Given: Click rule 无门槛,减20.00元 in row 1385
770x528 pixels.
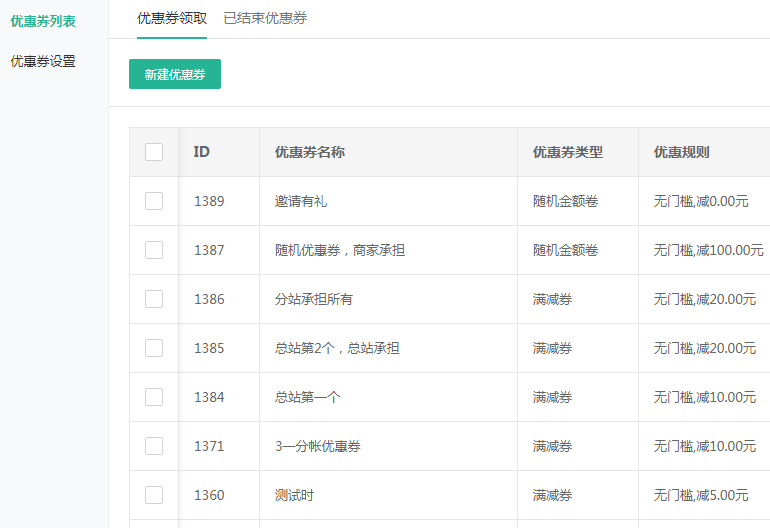Looking at the screenshot, I should (705, 348).
